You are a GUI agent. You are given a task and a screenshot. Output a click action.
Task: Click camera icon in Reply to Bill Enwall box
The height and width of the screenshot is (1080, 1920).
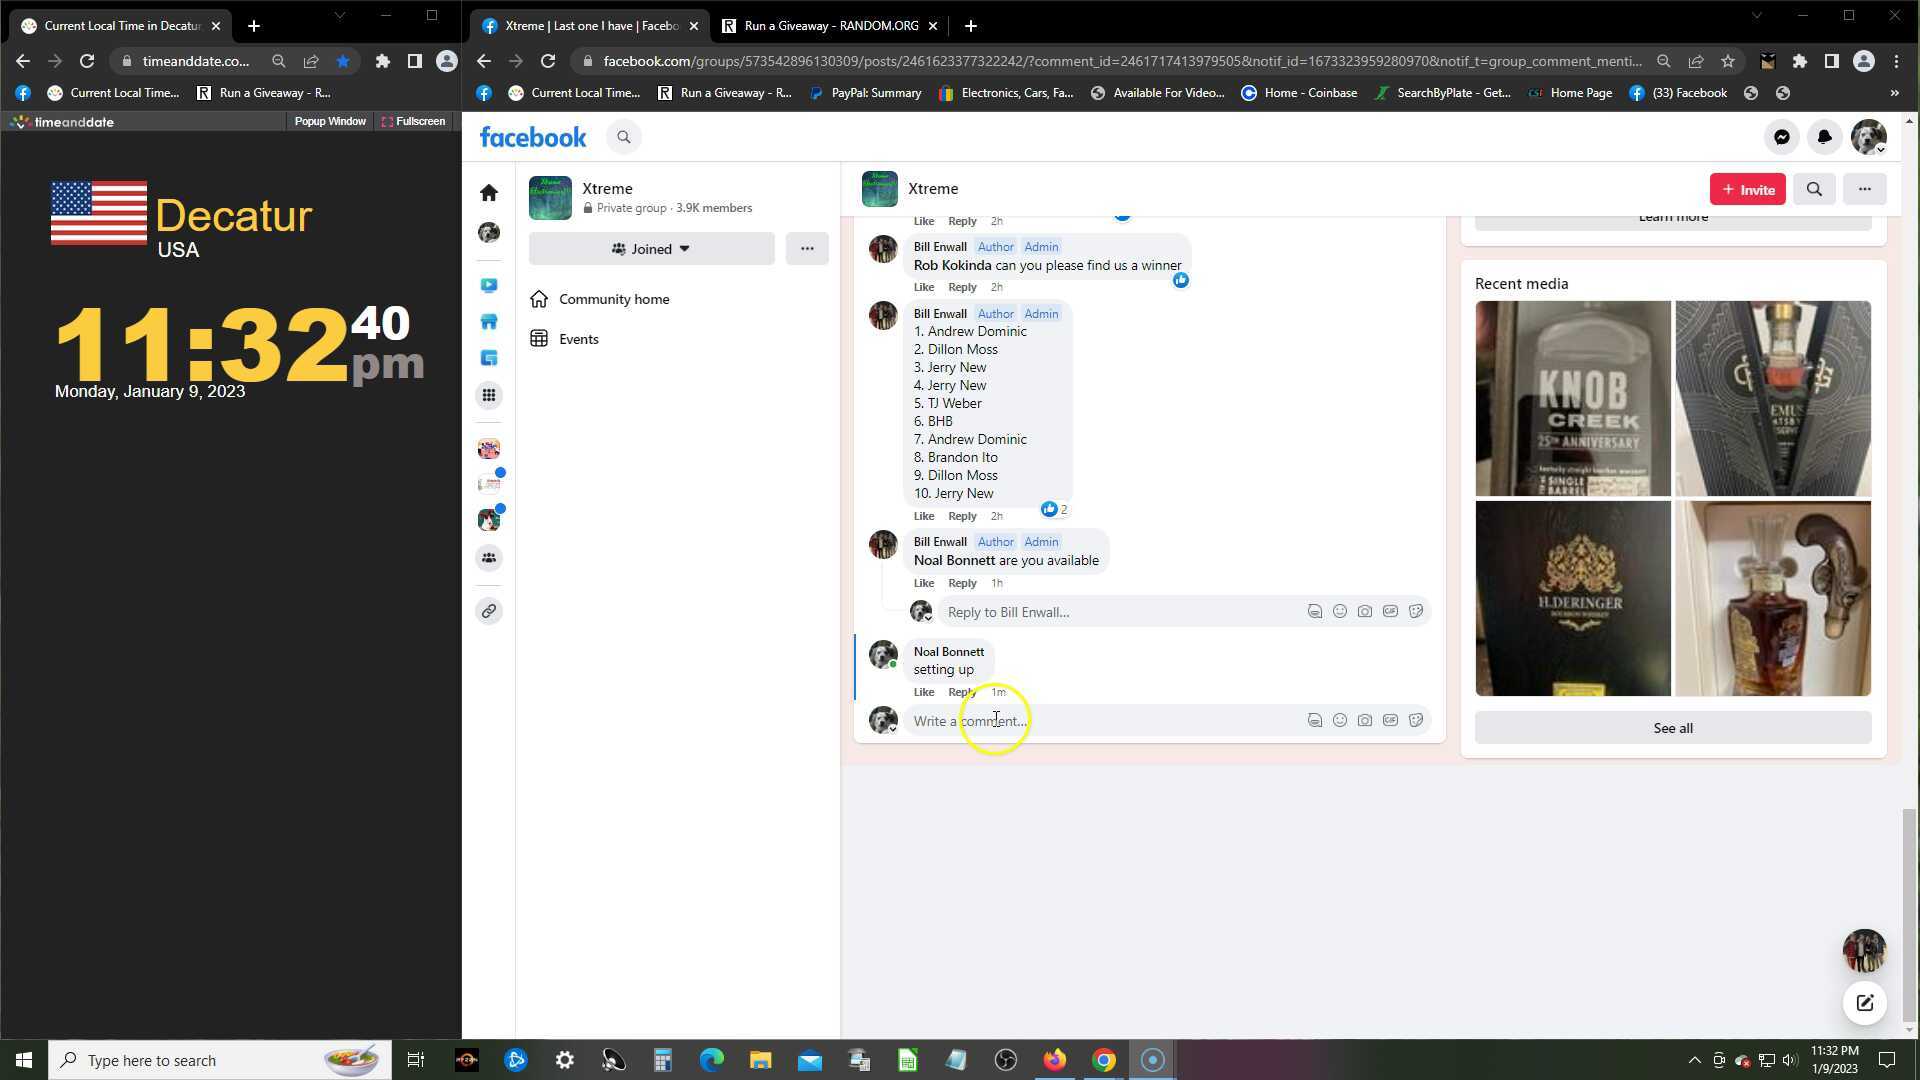[1365, 611]
